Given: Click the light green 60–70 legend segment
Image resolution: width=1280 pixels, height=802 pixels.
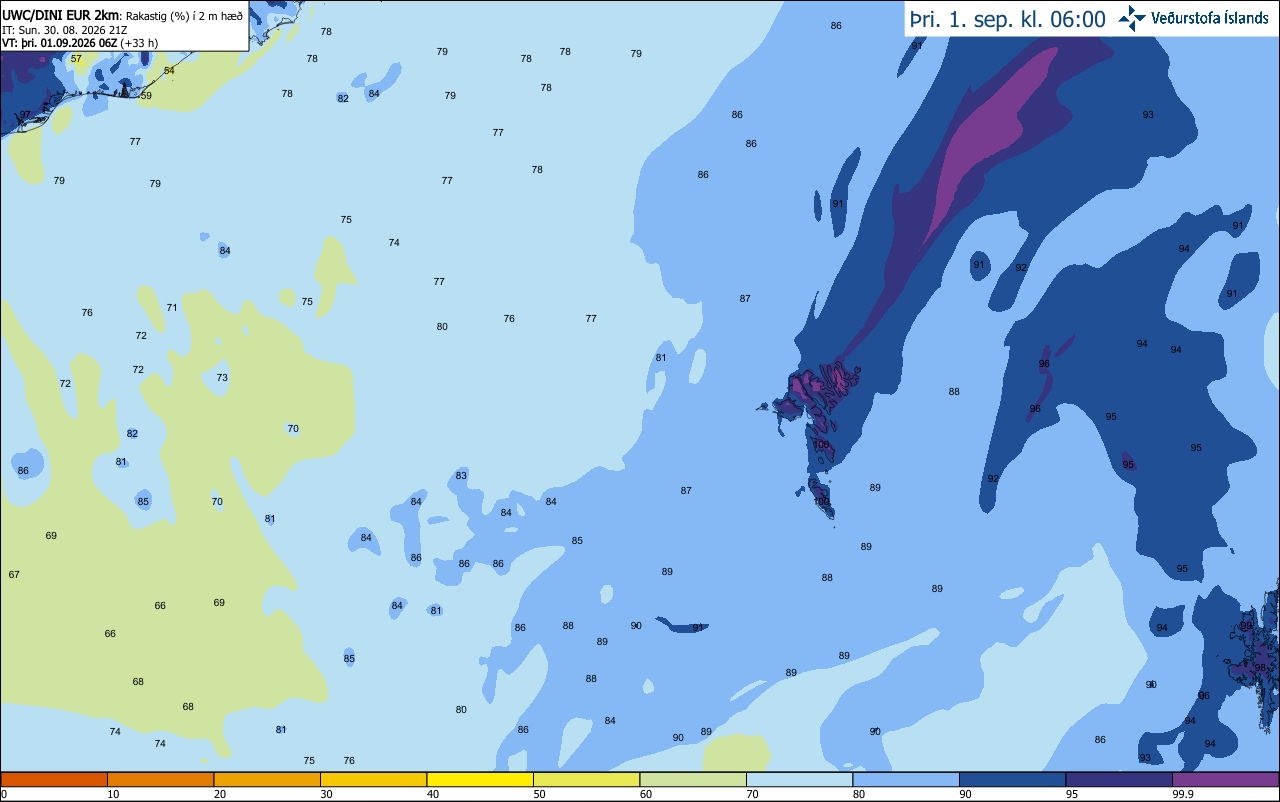Looking at the screenshot, I should (693, 779).
